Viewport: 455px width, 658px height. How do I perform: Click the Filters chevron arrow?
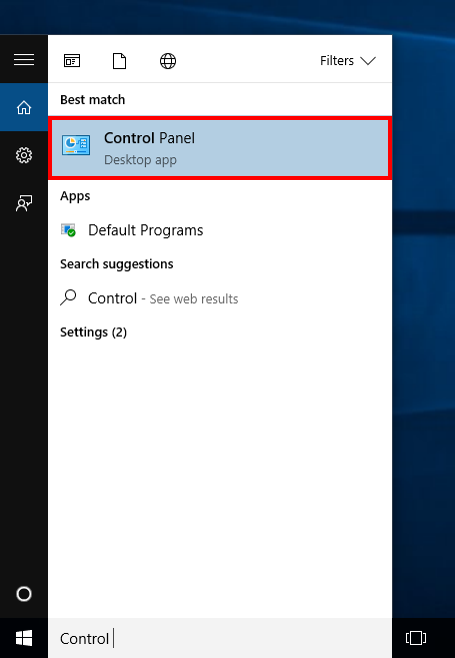[368, 61]
